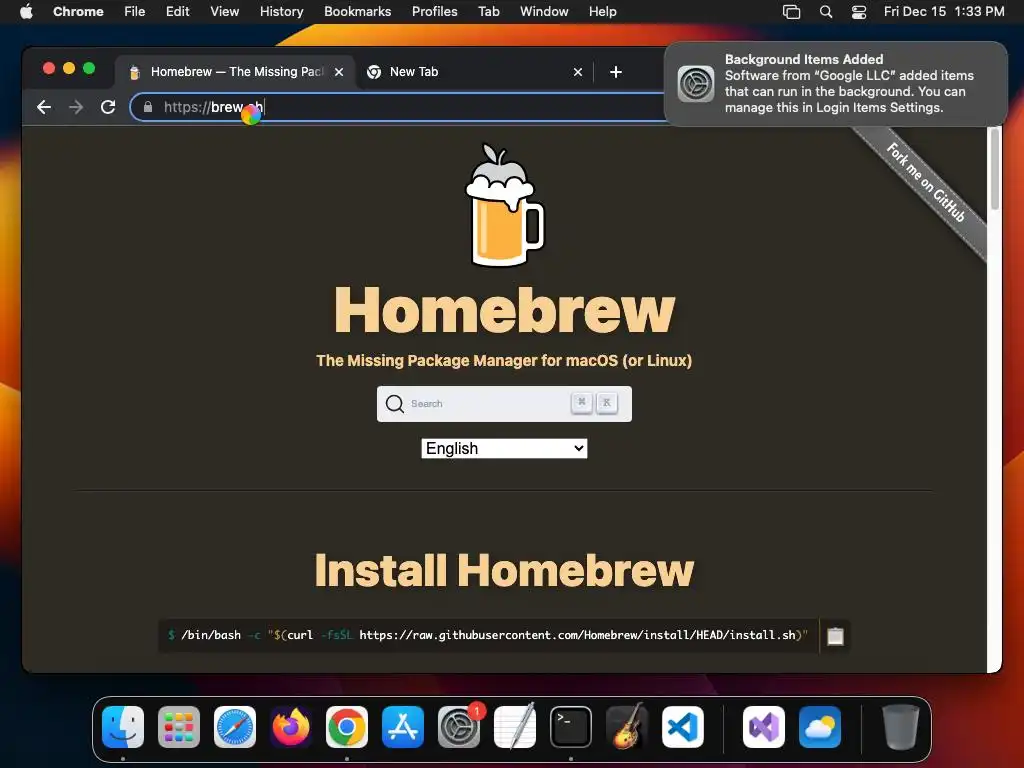Expand the English language dropdown
Image resolution: width=1024 pixels, height=768 pixels.
[504, 449]
